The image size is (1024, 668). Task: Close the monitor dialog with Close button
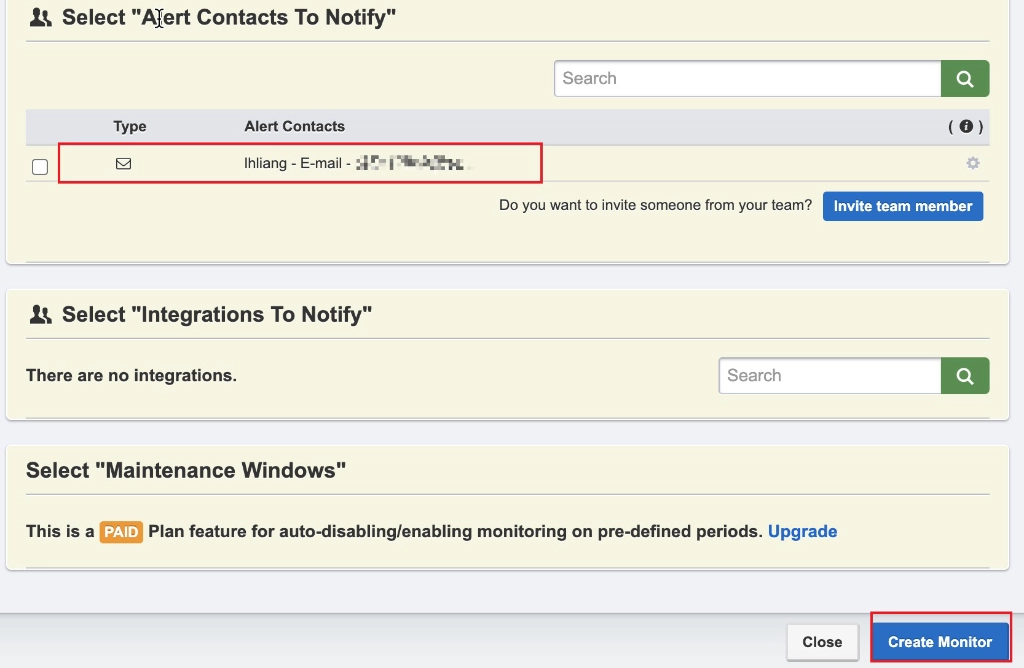click(822, 642)
